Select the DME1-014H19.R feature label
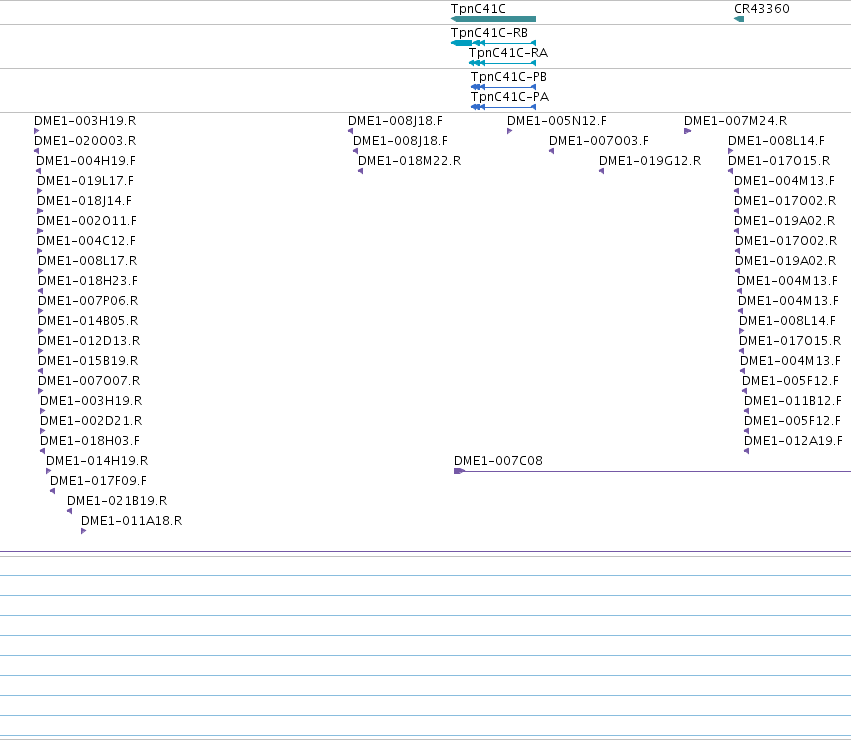The width and height of the screenshot is (851, 740). pyautogui.click(x=97, y=461)
